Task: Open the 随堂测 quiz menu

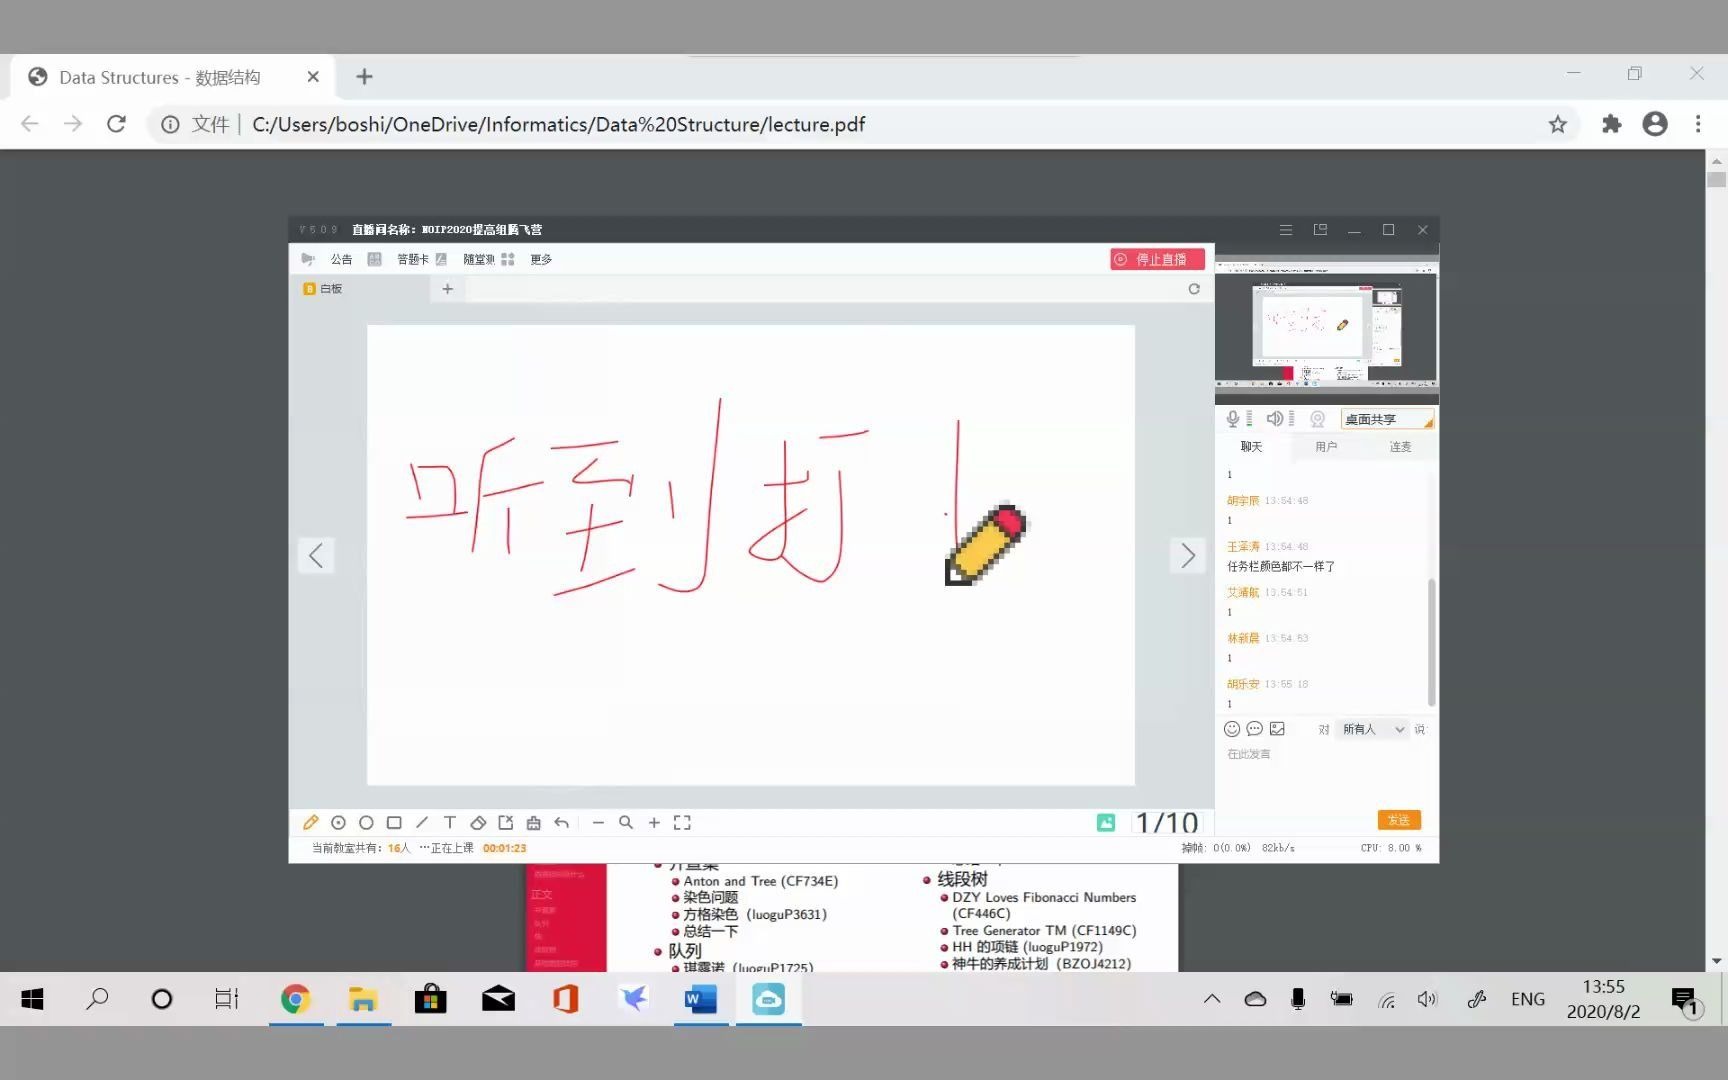Action: 479,259
